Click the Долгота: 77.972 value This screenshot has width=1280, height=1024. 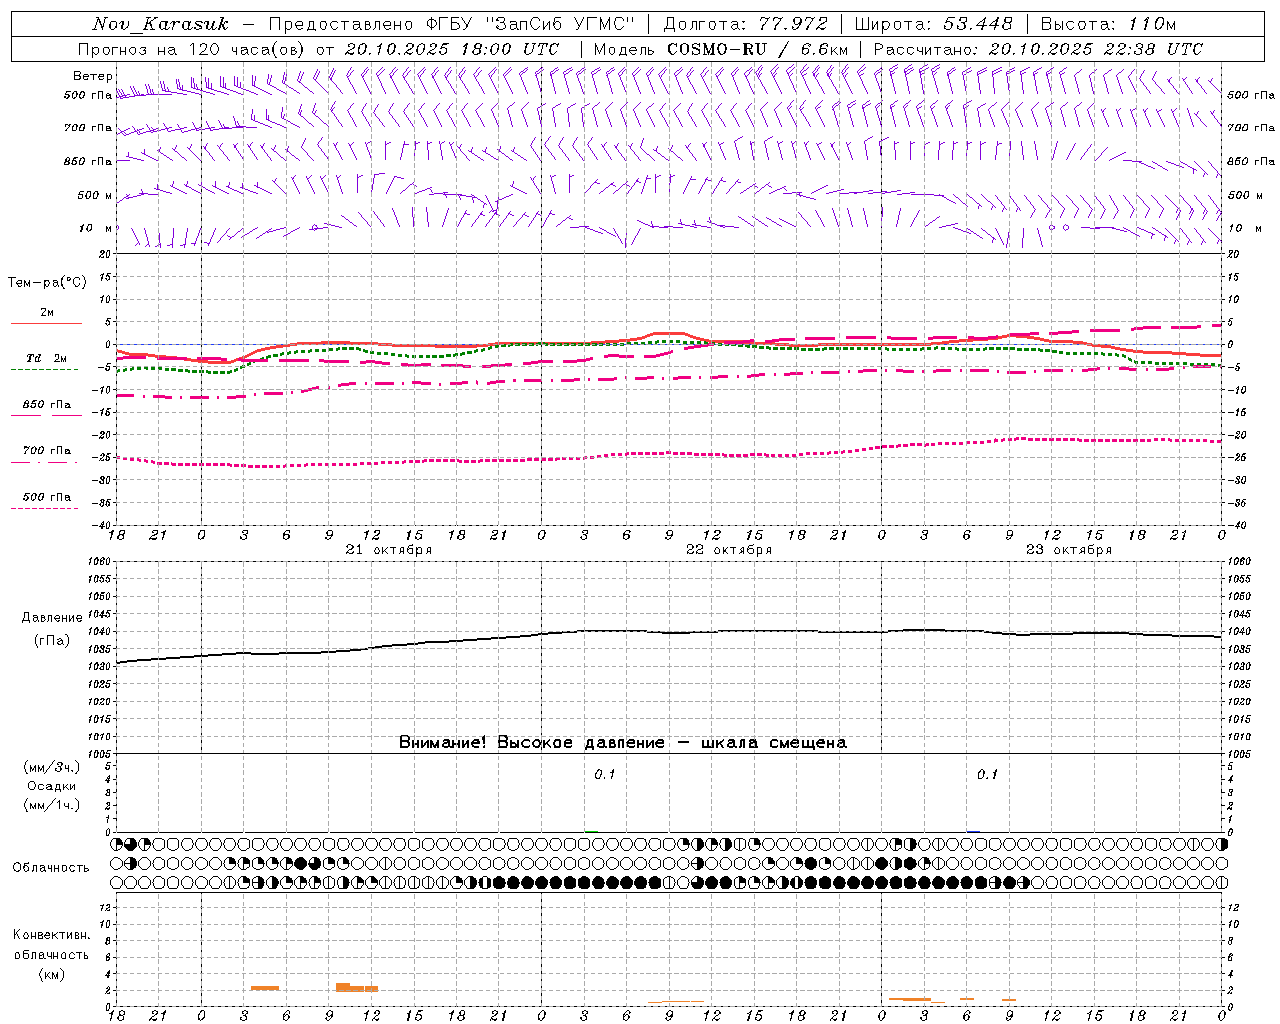746,24
